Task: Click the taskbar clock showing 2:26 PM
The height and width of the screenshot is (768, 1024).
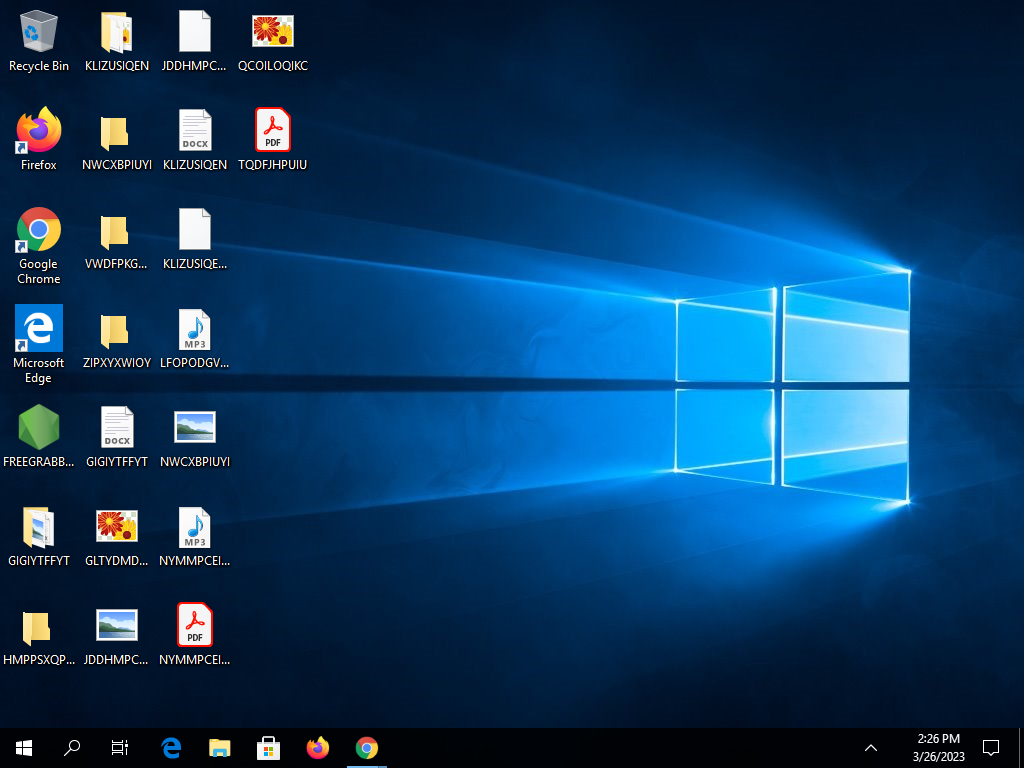Action: (938, 747)
